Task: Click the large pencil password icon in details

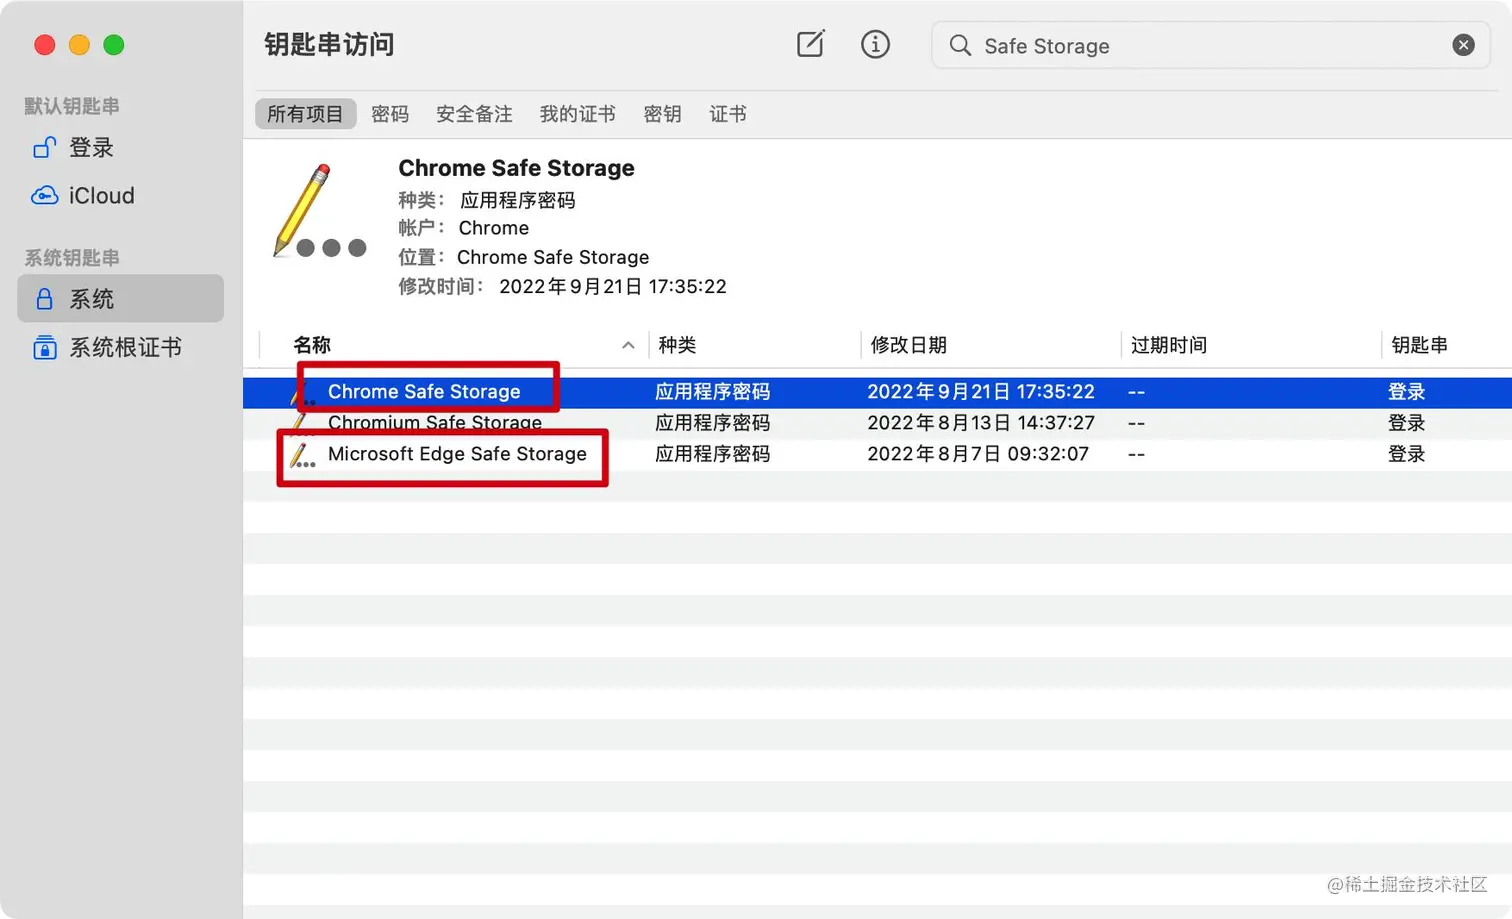Action: (319, 211)
